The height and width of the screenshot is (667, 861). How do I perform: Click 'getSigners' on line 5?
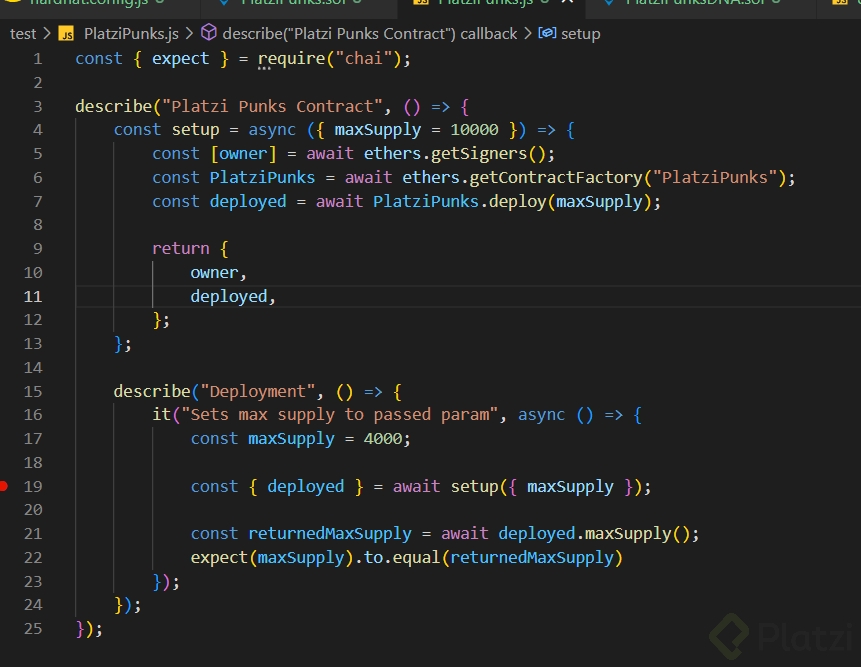coord(479,154)
